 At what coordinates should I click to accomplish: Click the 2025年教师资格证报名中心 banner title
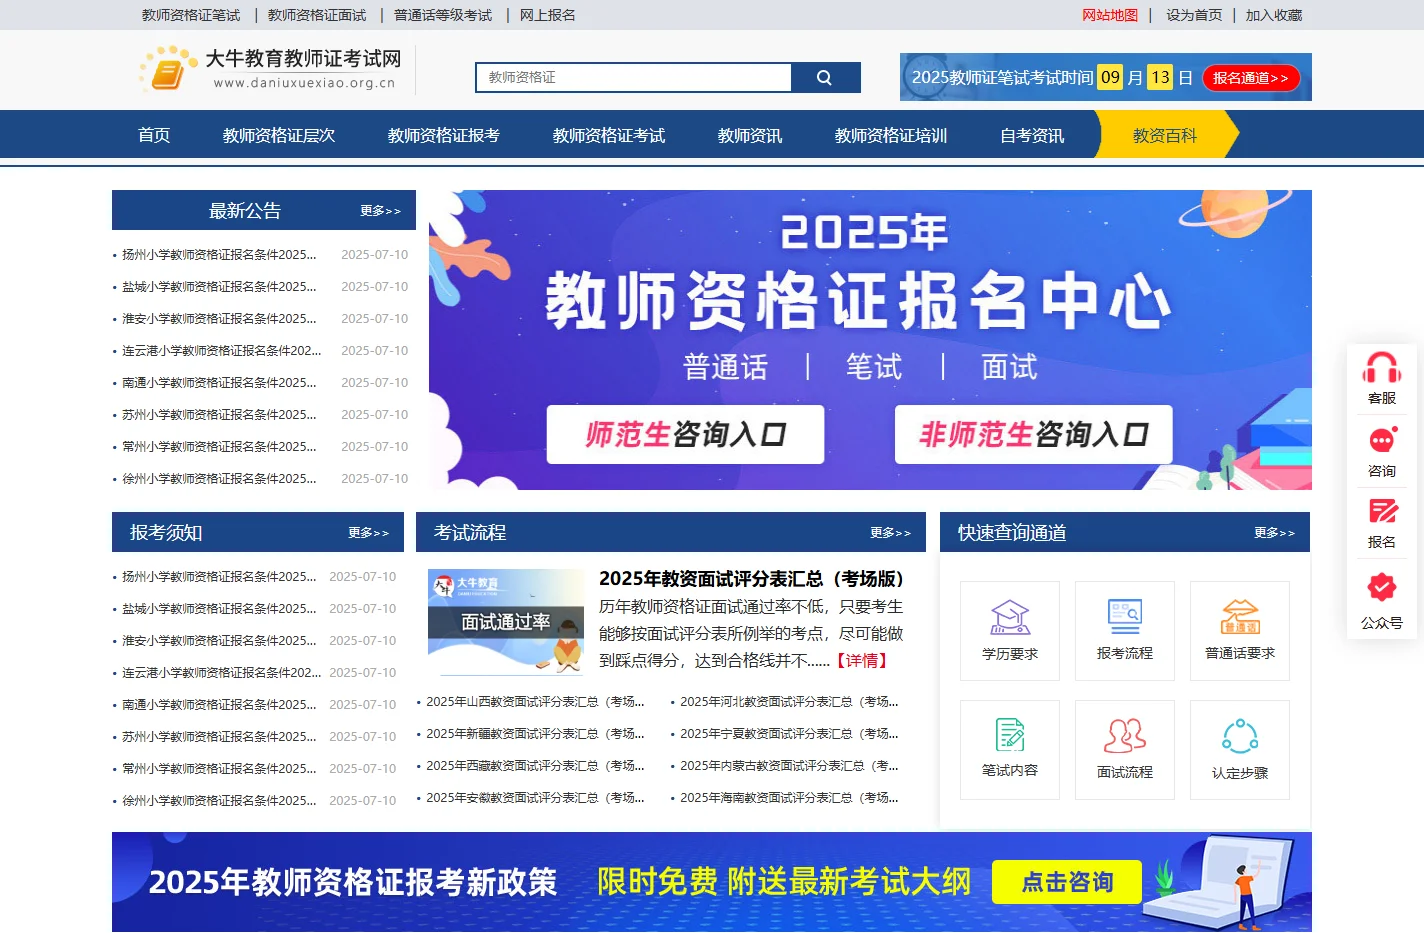click(858, 272)
